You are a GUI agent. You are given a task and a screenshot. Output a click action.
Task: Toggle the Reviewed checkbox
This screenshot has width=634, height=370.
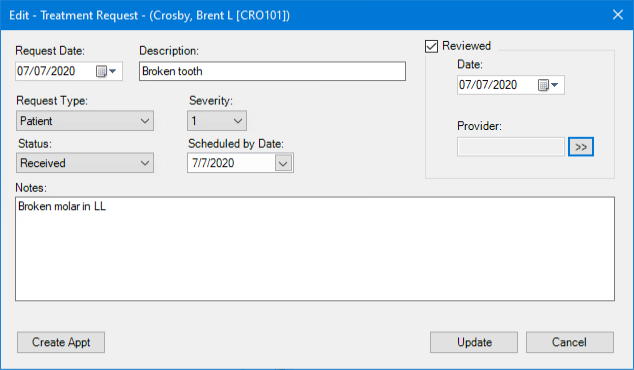[431, 46]
